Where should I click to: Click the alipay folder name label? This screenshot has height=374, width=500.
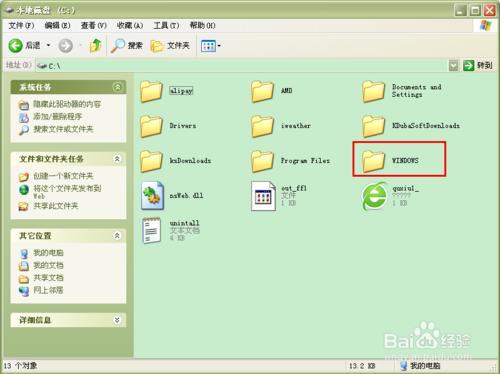tap(181, 91)
